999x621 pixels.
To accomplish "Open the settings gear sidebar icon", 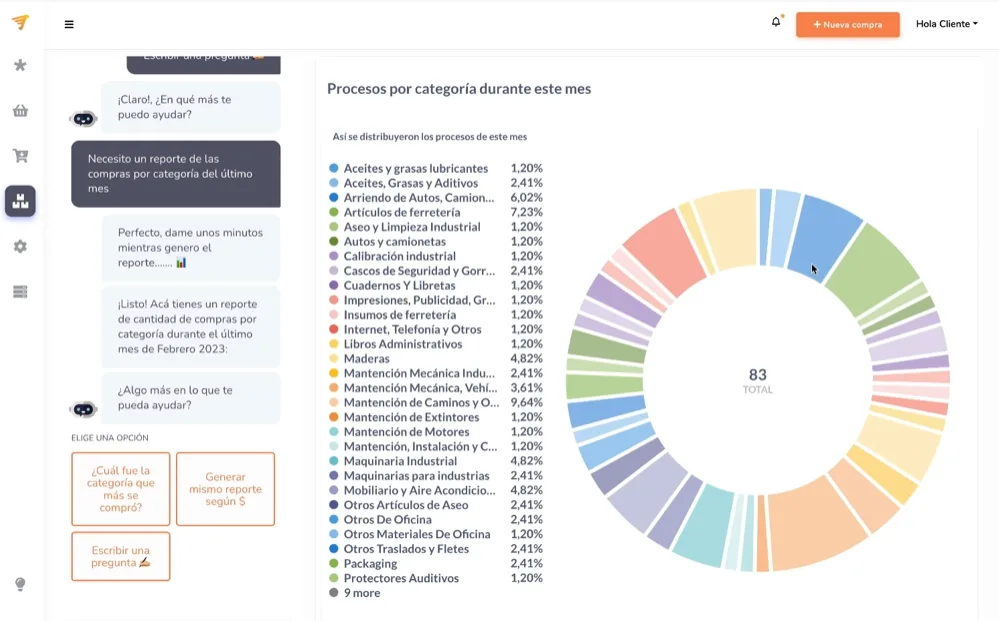I will [20, 246].
